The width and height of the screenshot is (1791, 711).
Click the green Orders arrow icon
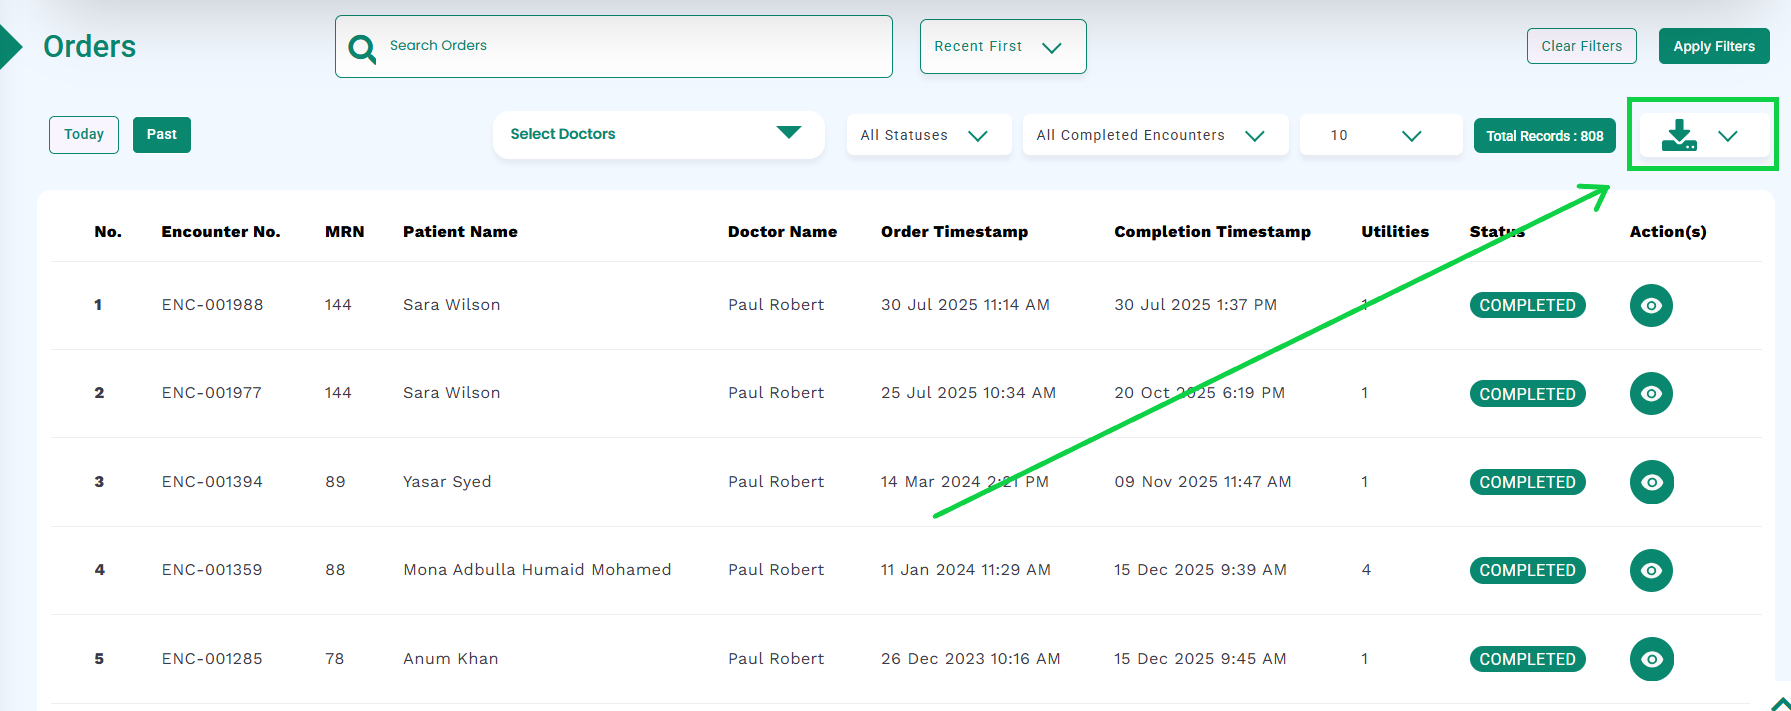11,47
